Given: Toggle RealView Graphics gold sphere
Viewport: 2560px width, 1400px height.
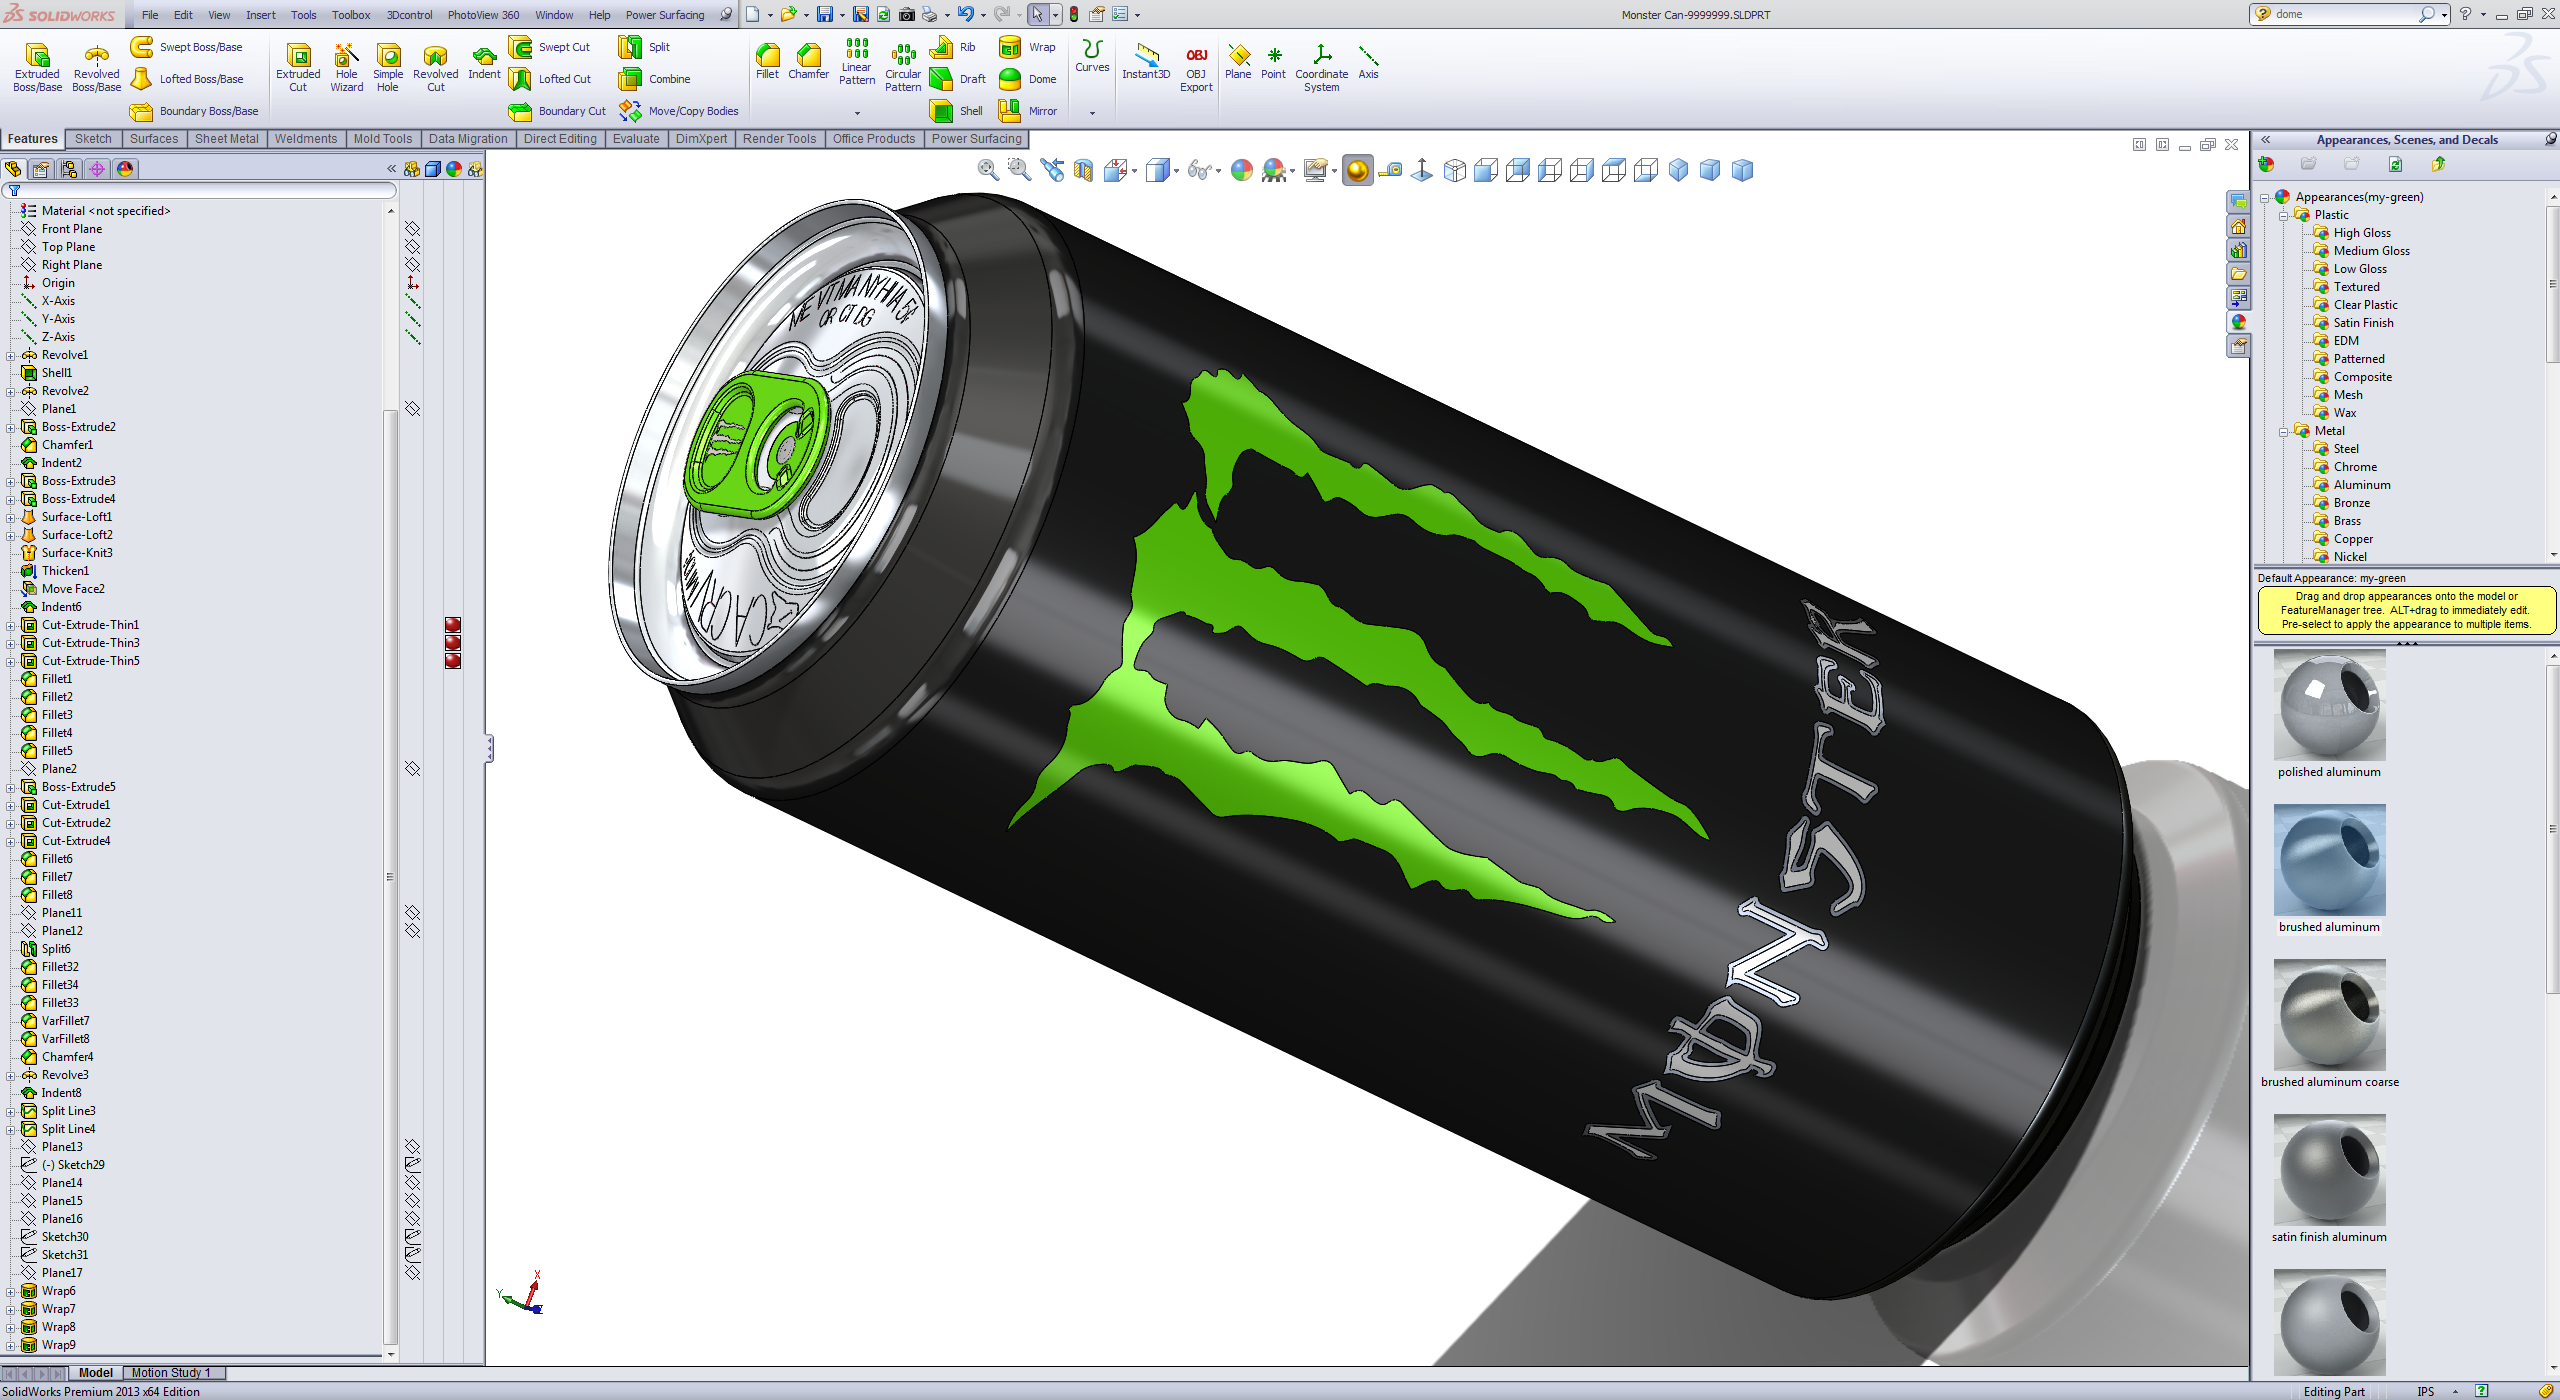Looking at the screenshot, I should pos(1357,171).
